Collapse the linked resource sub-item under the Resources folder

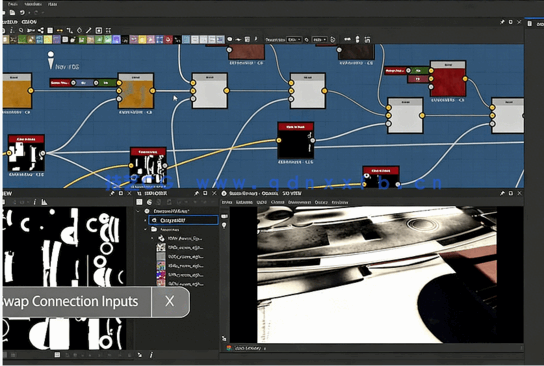[152, 238]
